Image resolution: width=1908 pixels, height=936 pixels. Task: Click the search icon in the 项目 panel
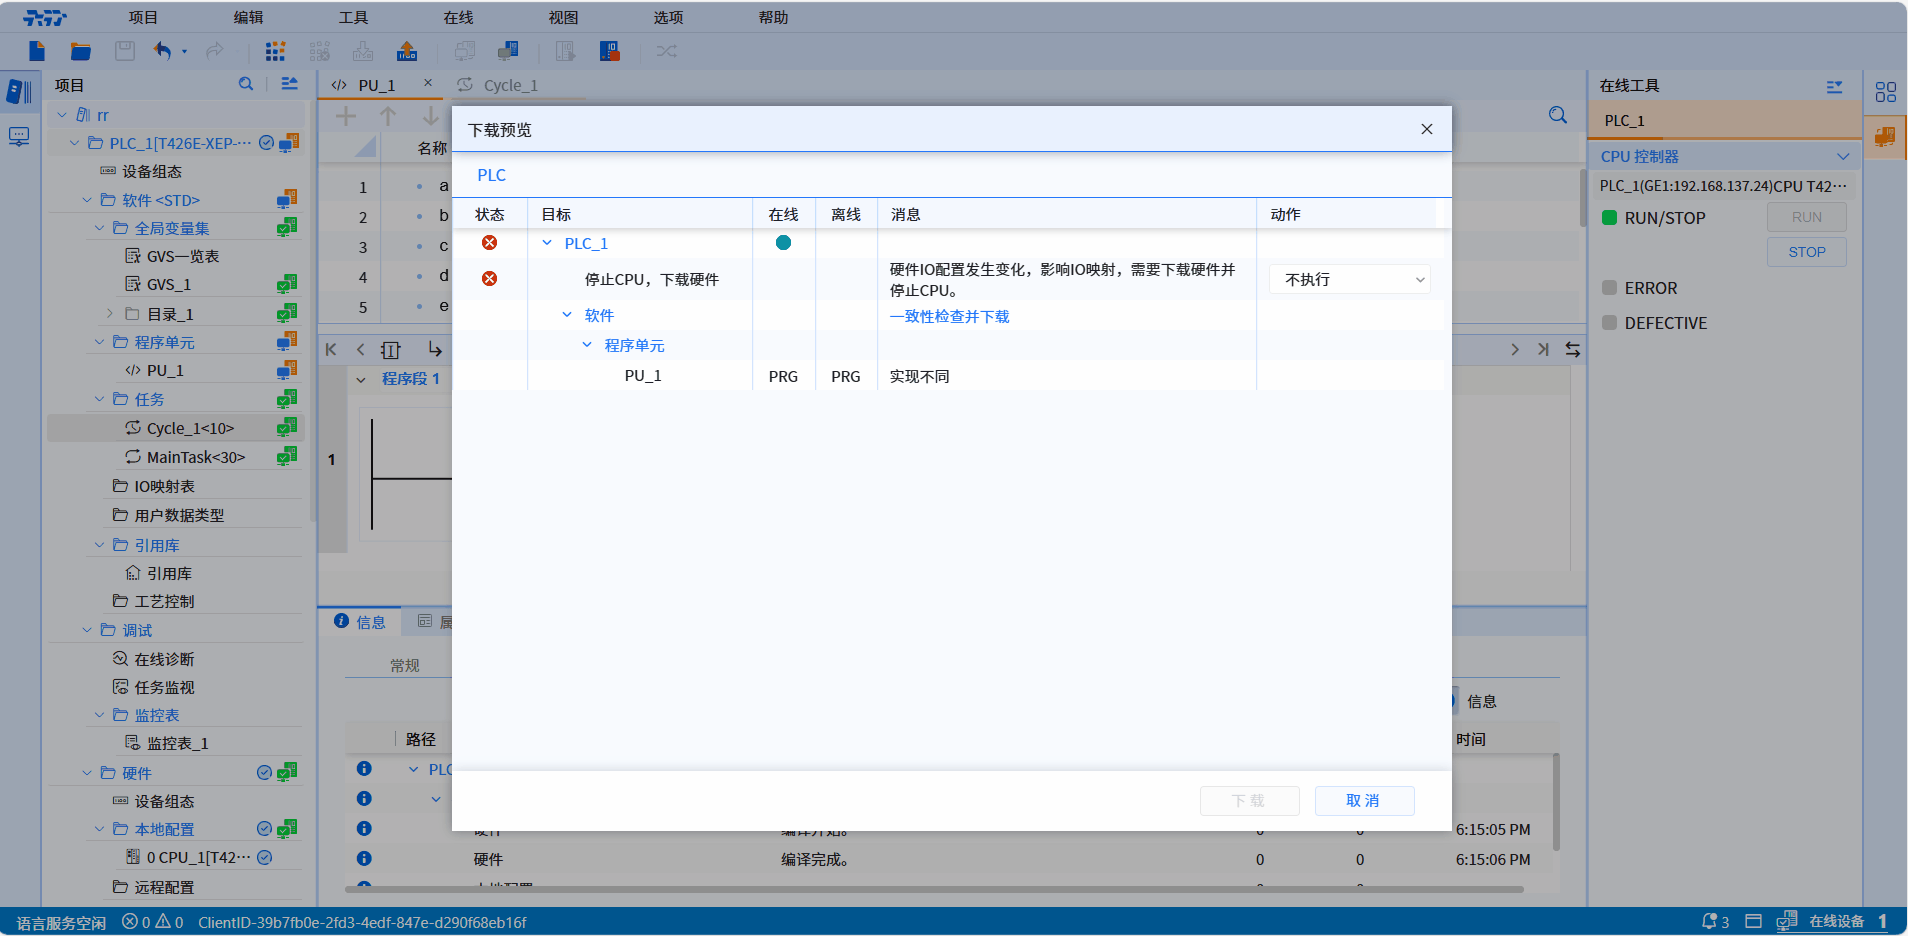point(246,85)
